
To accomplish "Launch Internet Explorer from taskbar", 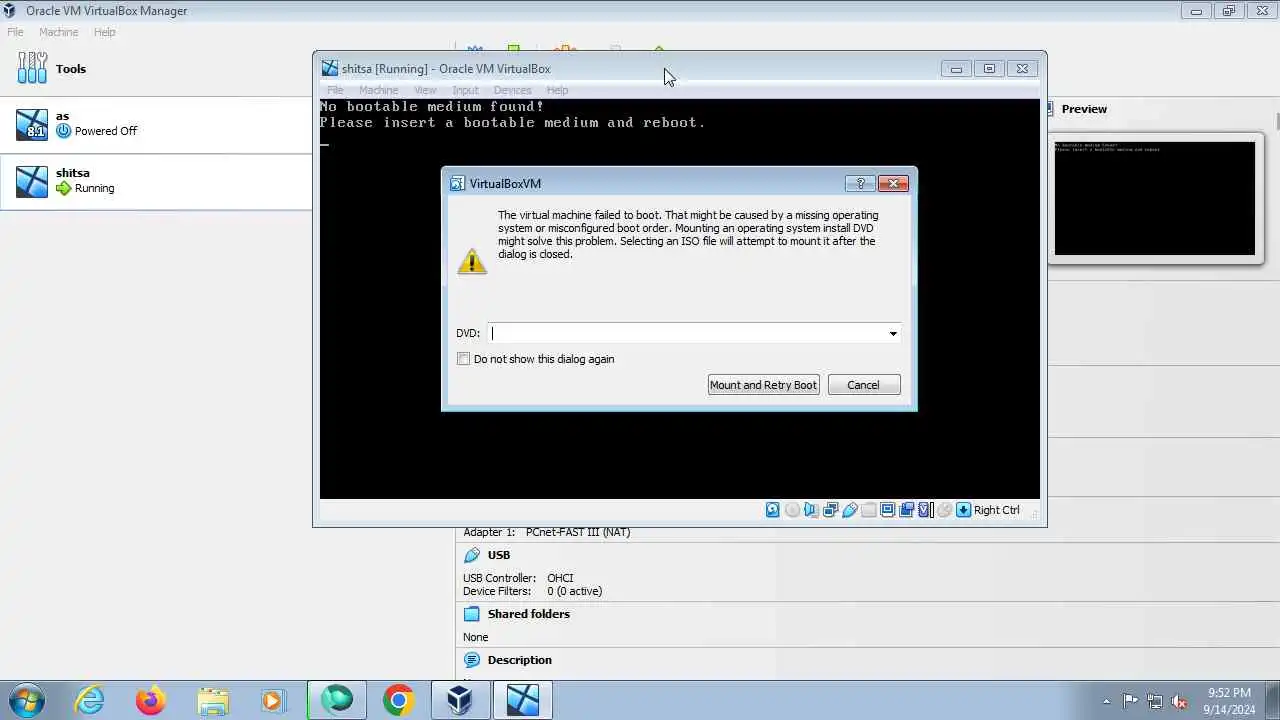I will 90,700.
